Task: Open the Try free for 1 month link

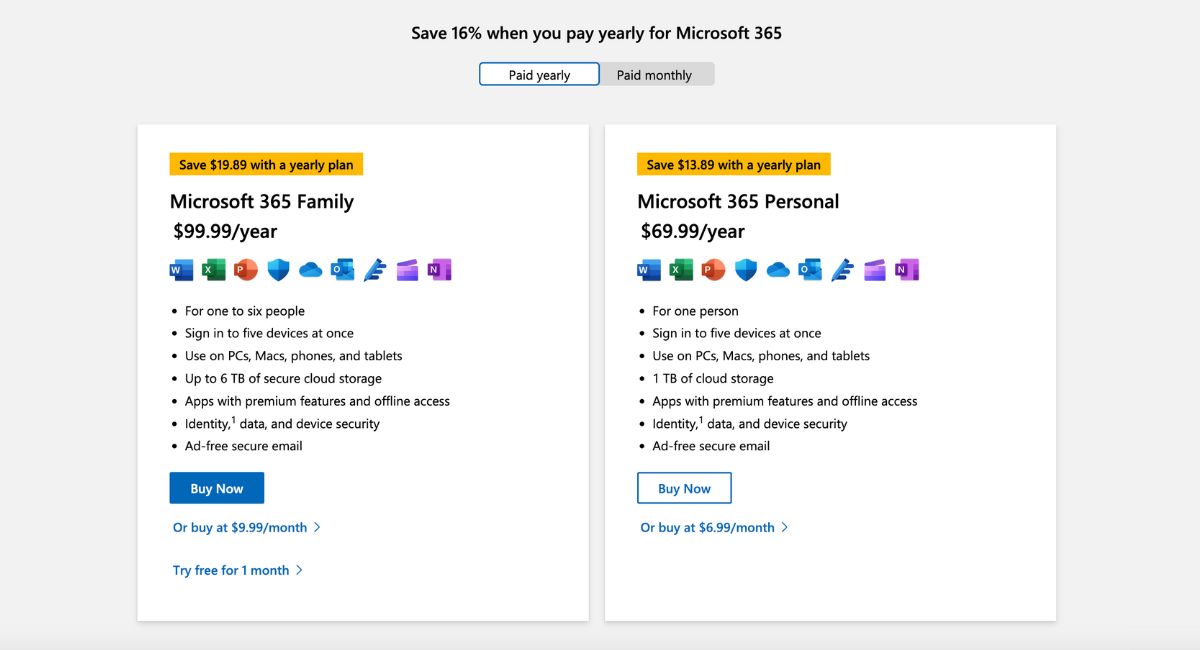Action: point(231,570)
